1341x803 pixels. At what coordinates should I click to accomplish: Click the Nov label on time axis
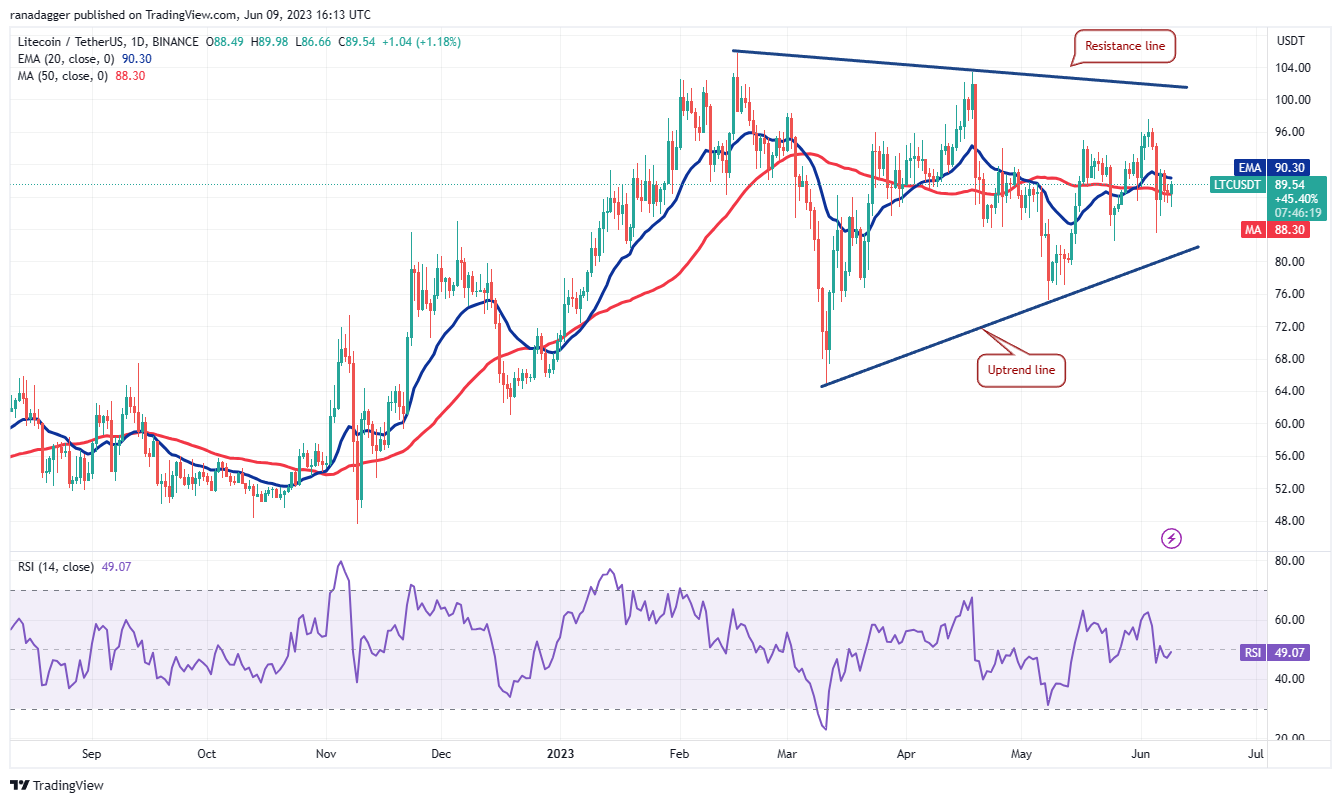[324, 753]
